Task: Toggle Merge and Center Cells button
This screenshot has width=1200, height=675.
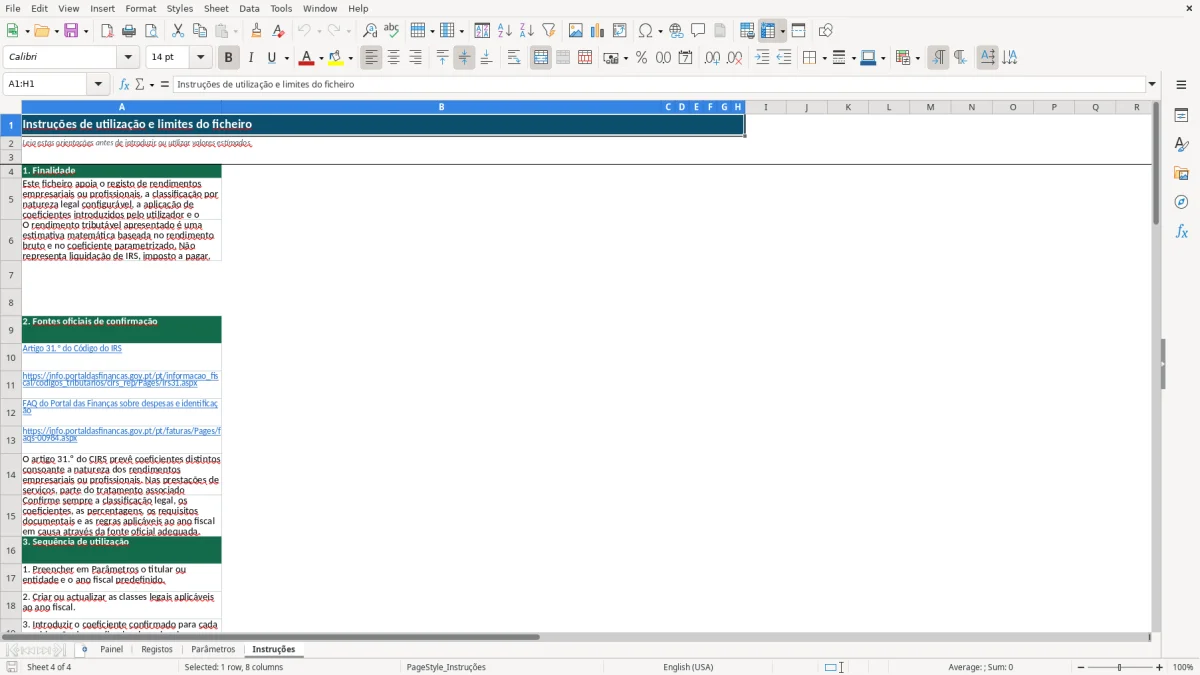Action: tap(541, 58)
